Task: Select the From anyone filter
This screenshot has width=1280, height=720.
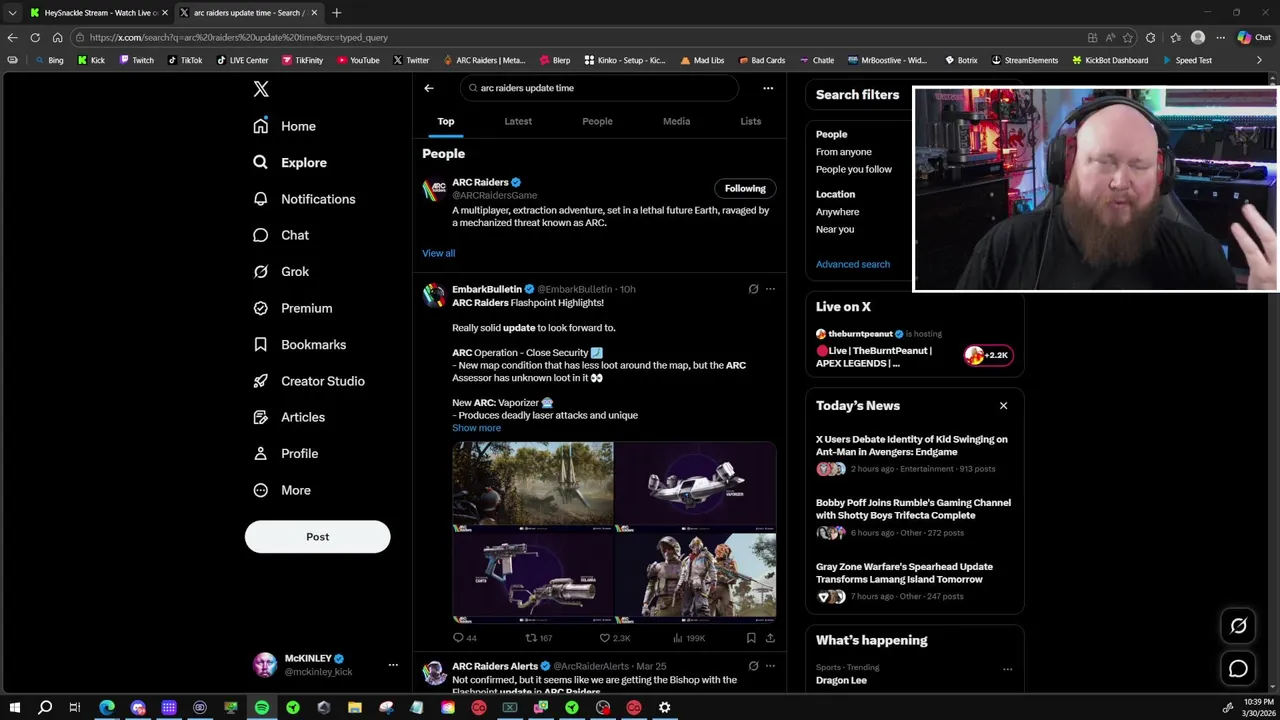Action: 844,152
